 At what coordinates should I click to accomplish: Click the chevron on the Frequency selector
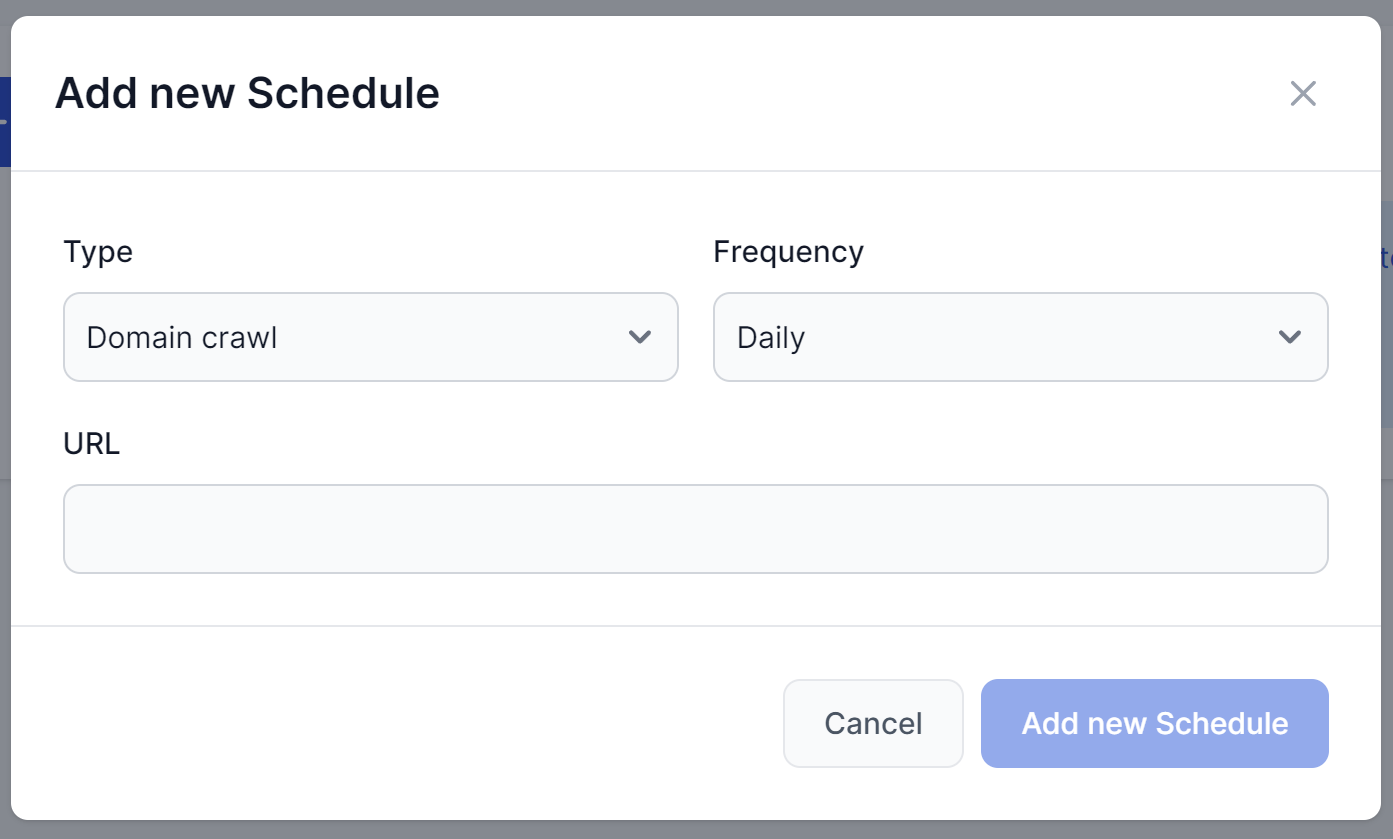coord(1290,337)
